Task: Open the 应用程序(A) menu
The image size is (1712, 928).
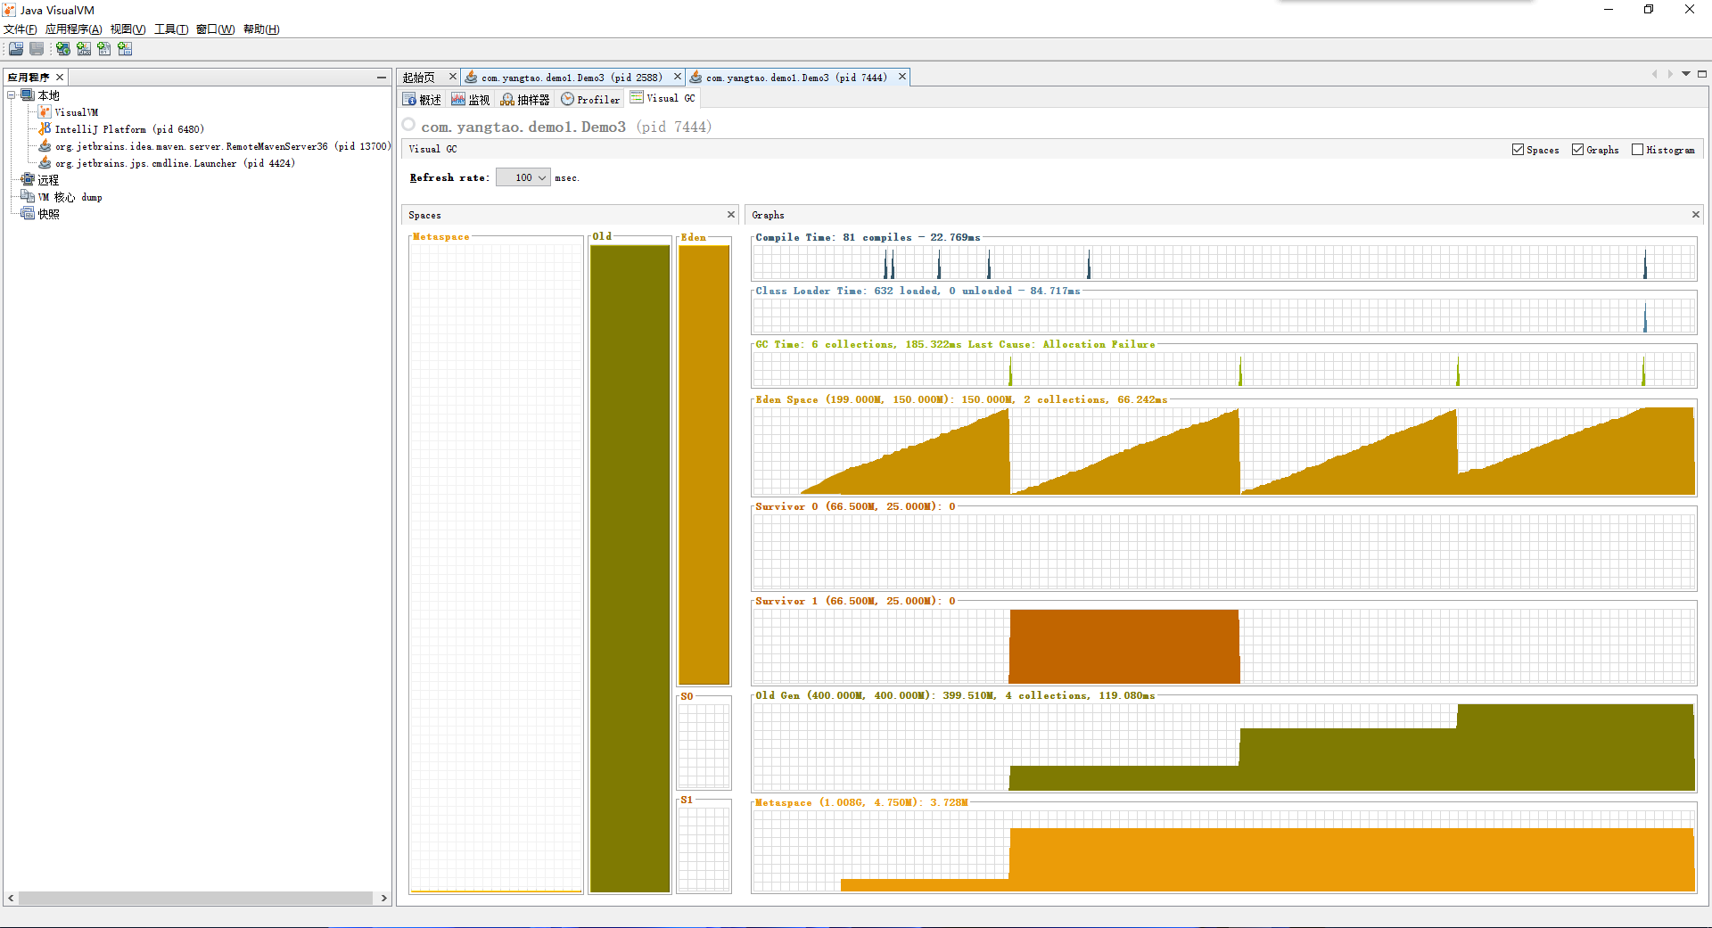Action: (73, 29)
